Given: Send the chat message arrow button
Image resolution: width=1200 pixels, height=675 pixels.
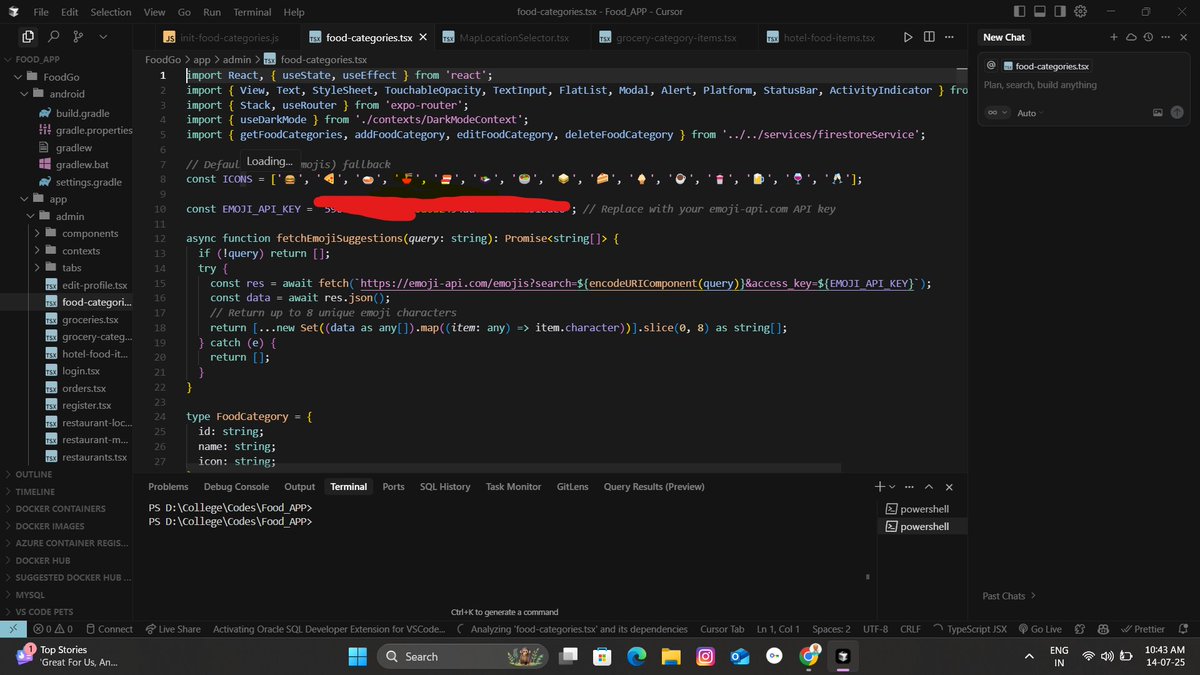Looking at the screenshot, I should click(x=1177, y=113).
